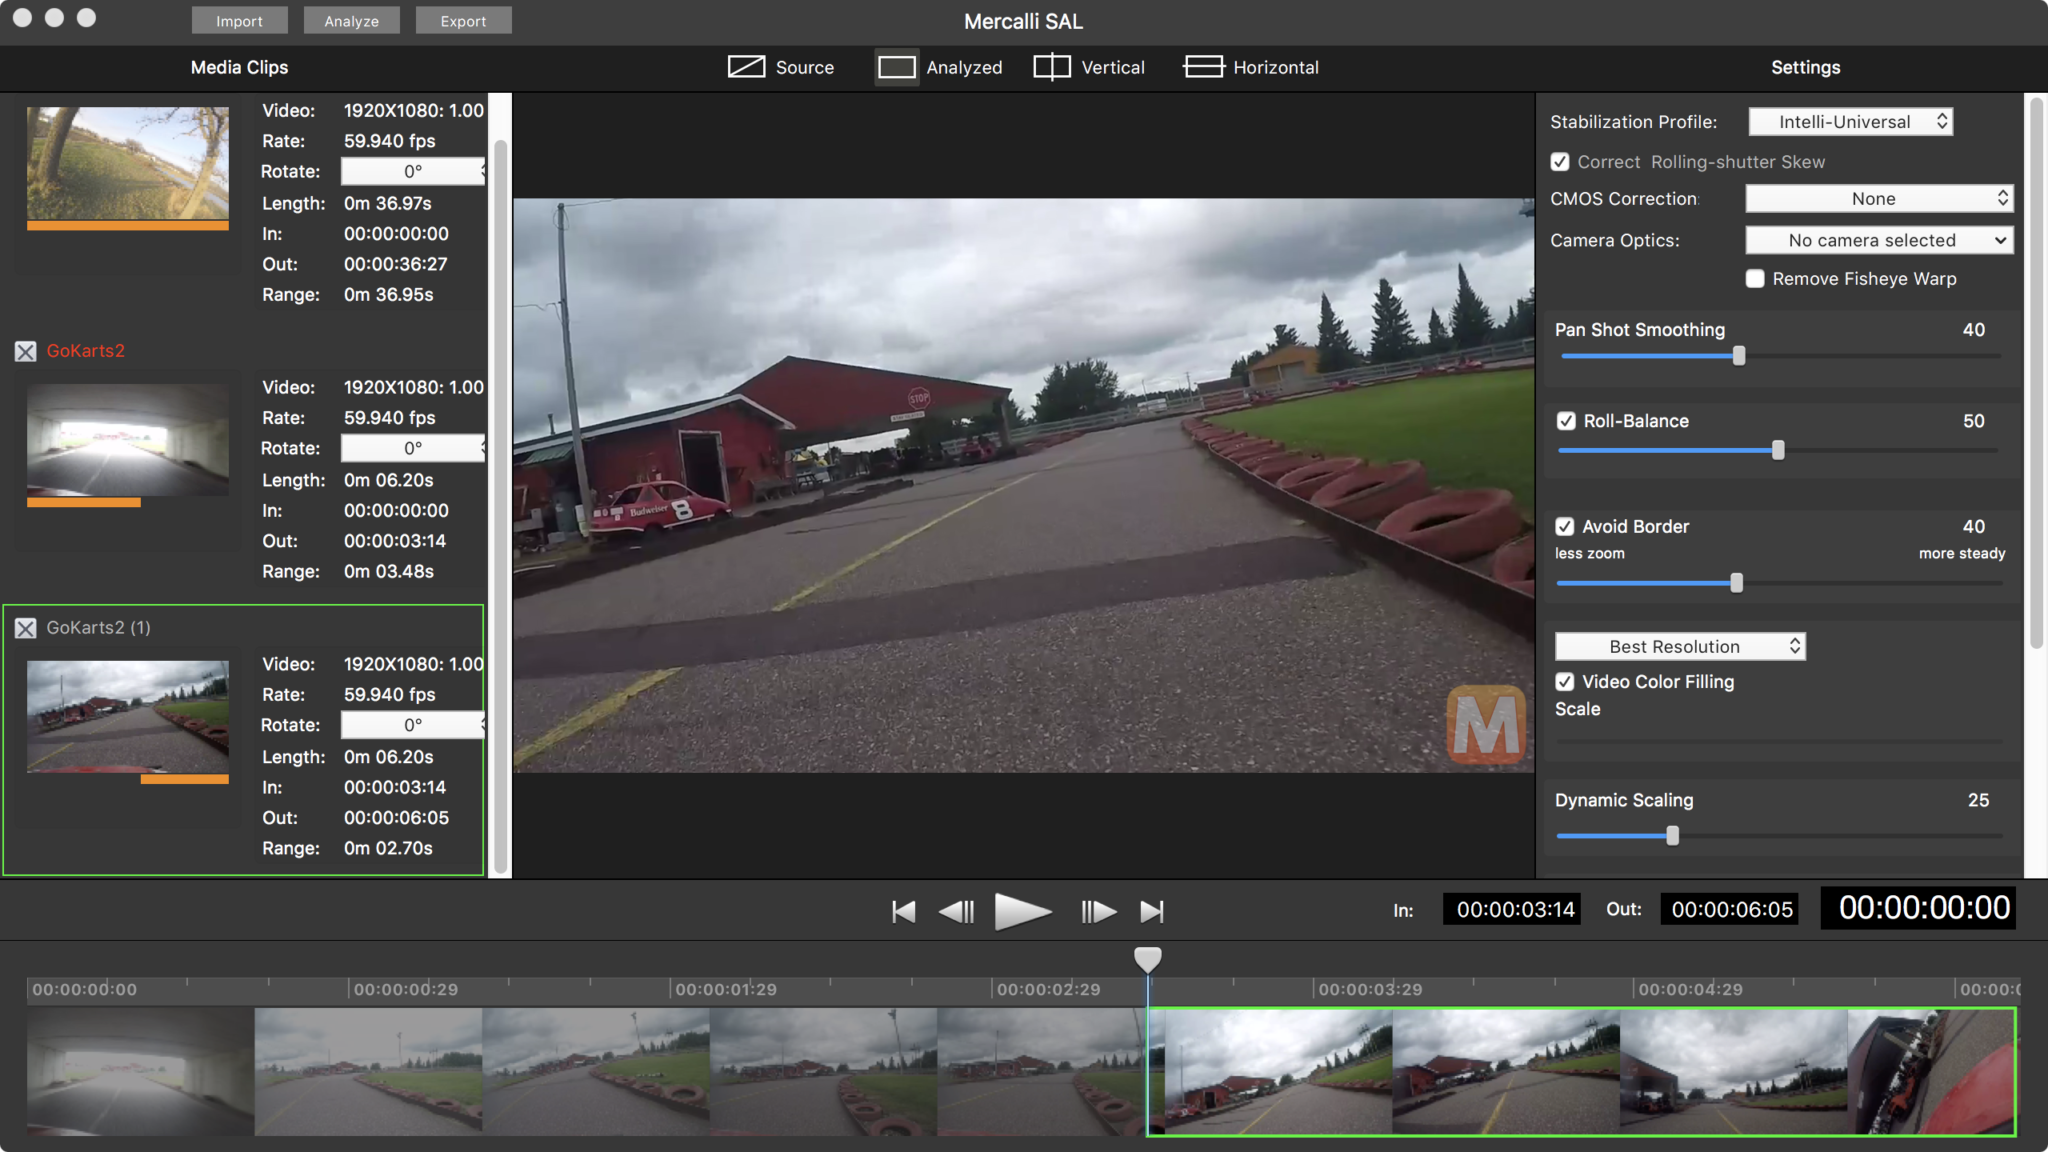The height and width of the screenshot is (1152, 2048).
Task: Toggle Video Color Filling checkbox
Action: [x=1565, y=682]
